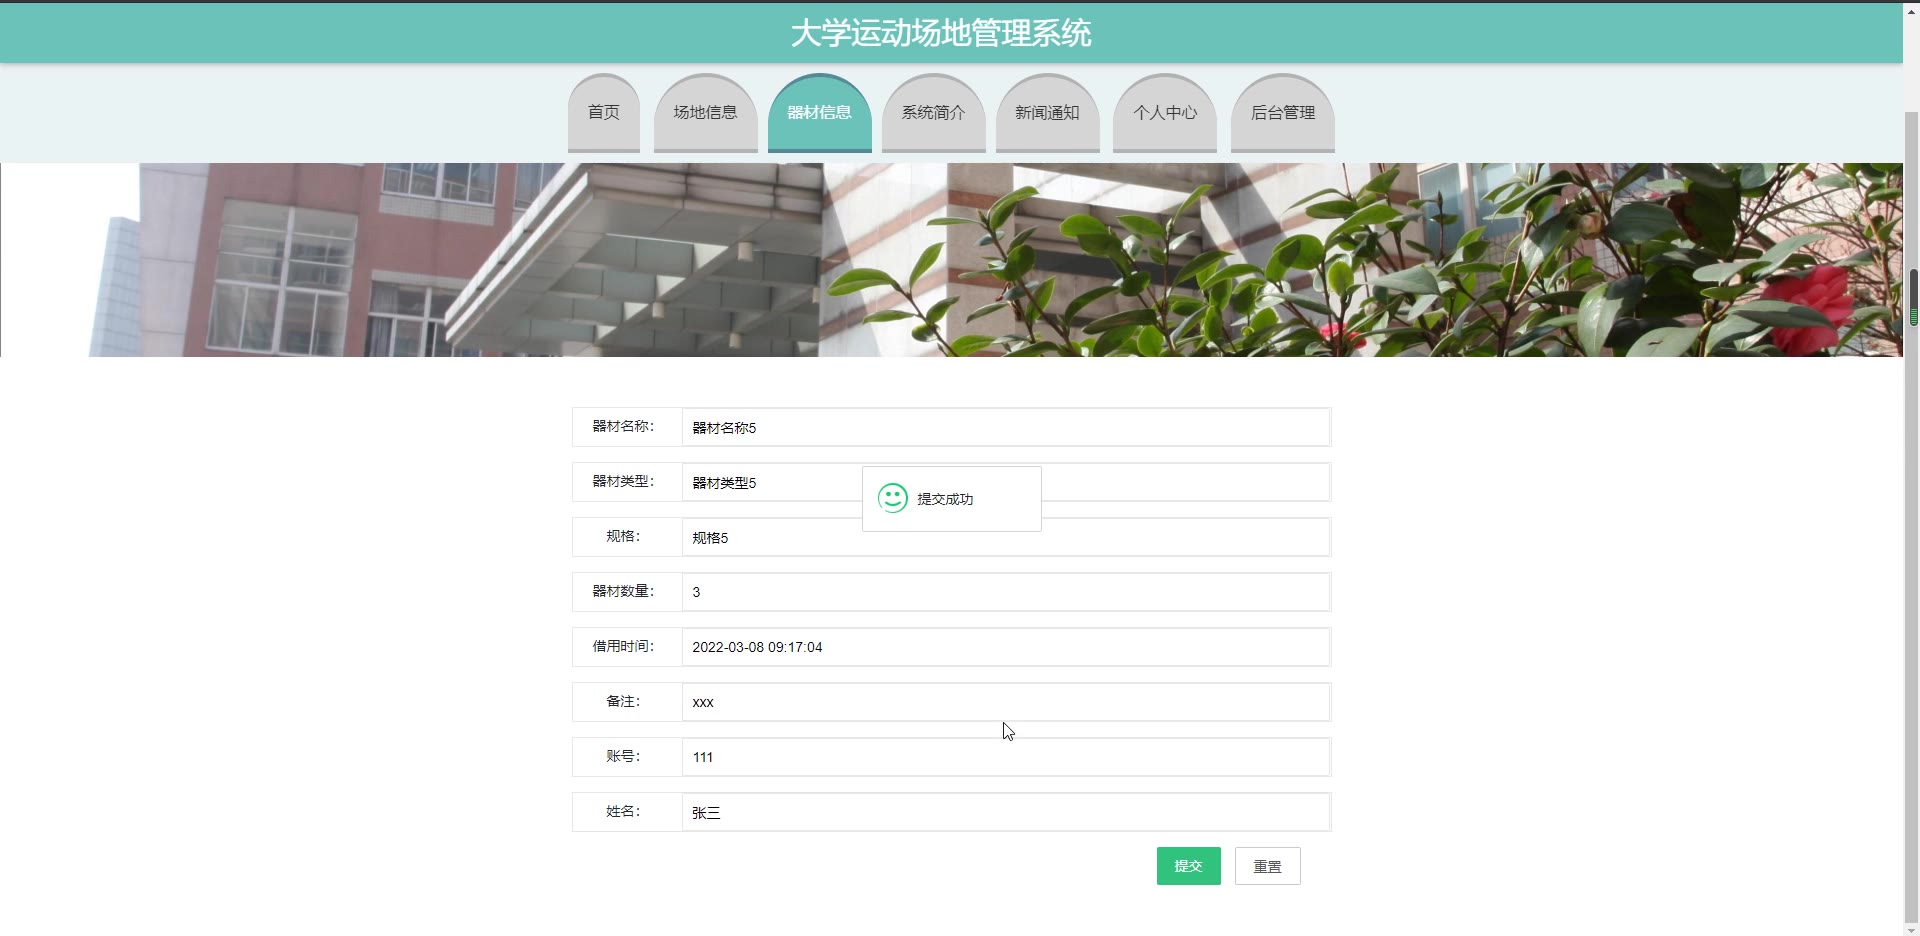Edit the 器材数量 field showing 3
The height and width of the screenshot is (936, 1920).
(1006, 592)
